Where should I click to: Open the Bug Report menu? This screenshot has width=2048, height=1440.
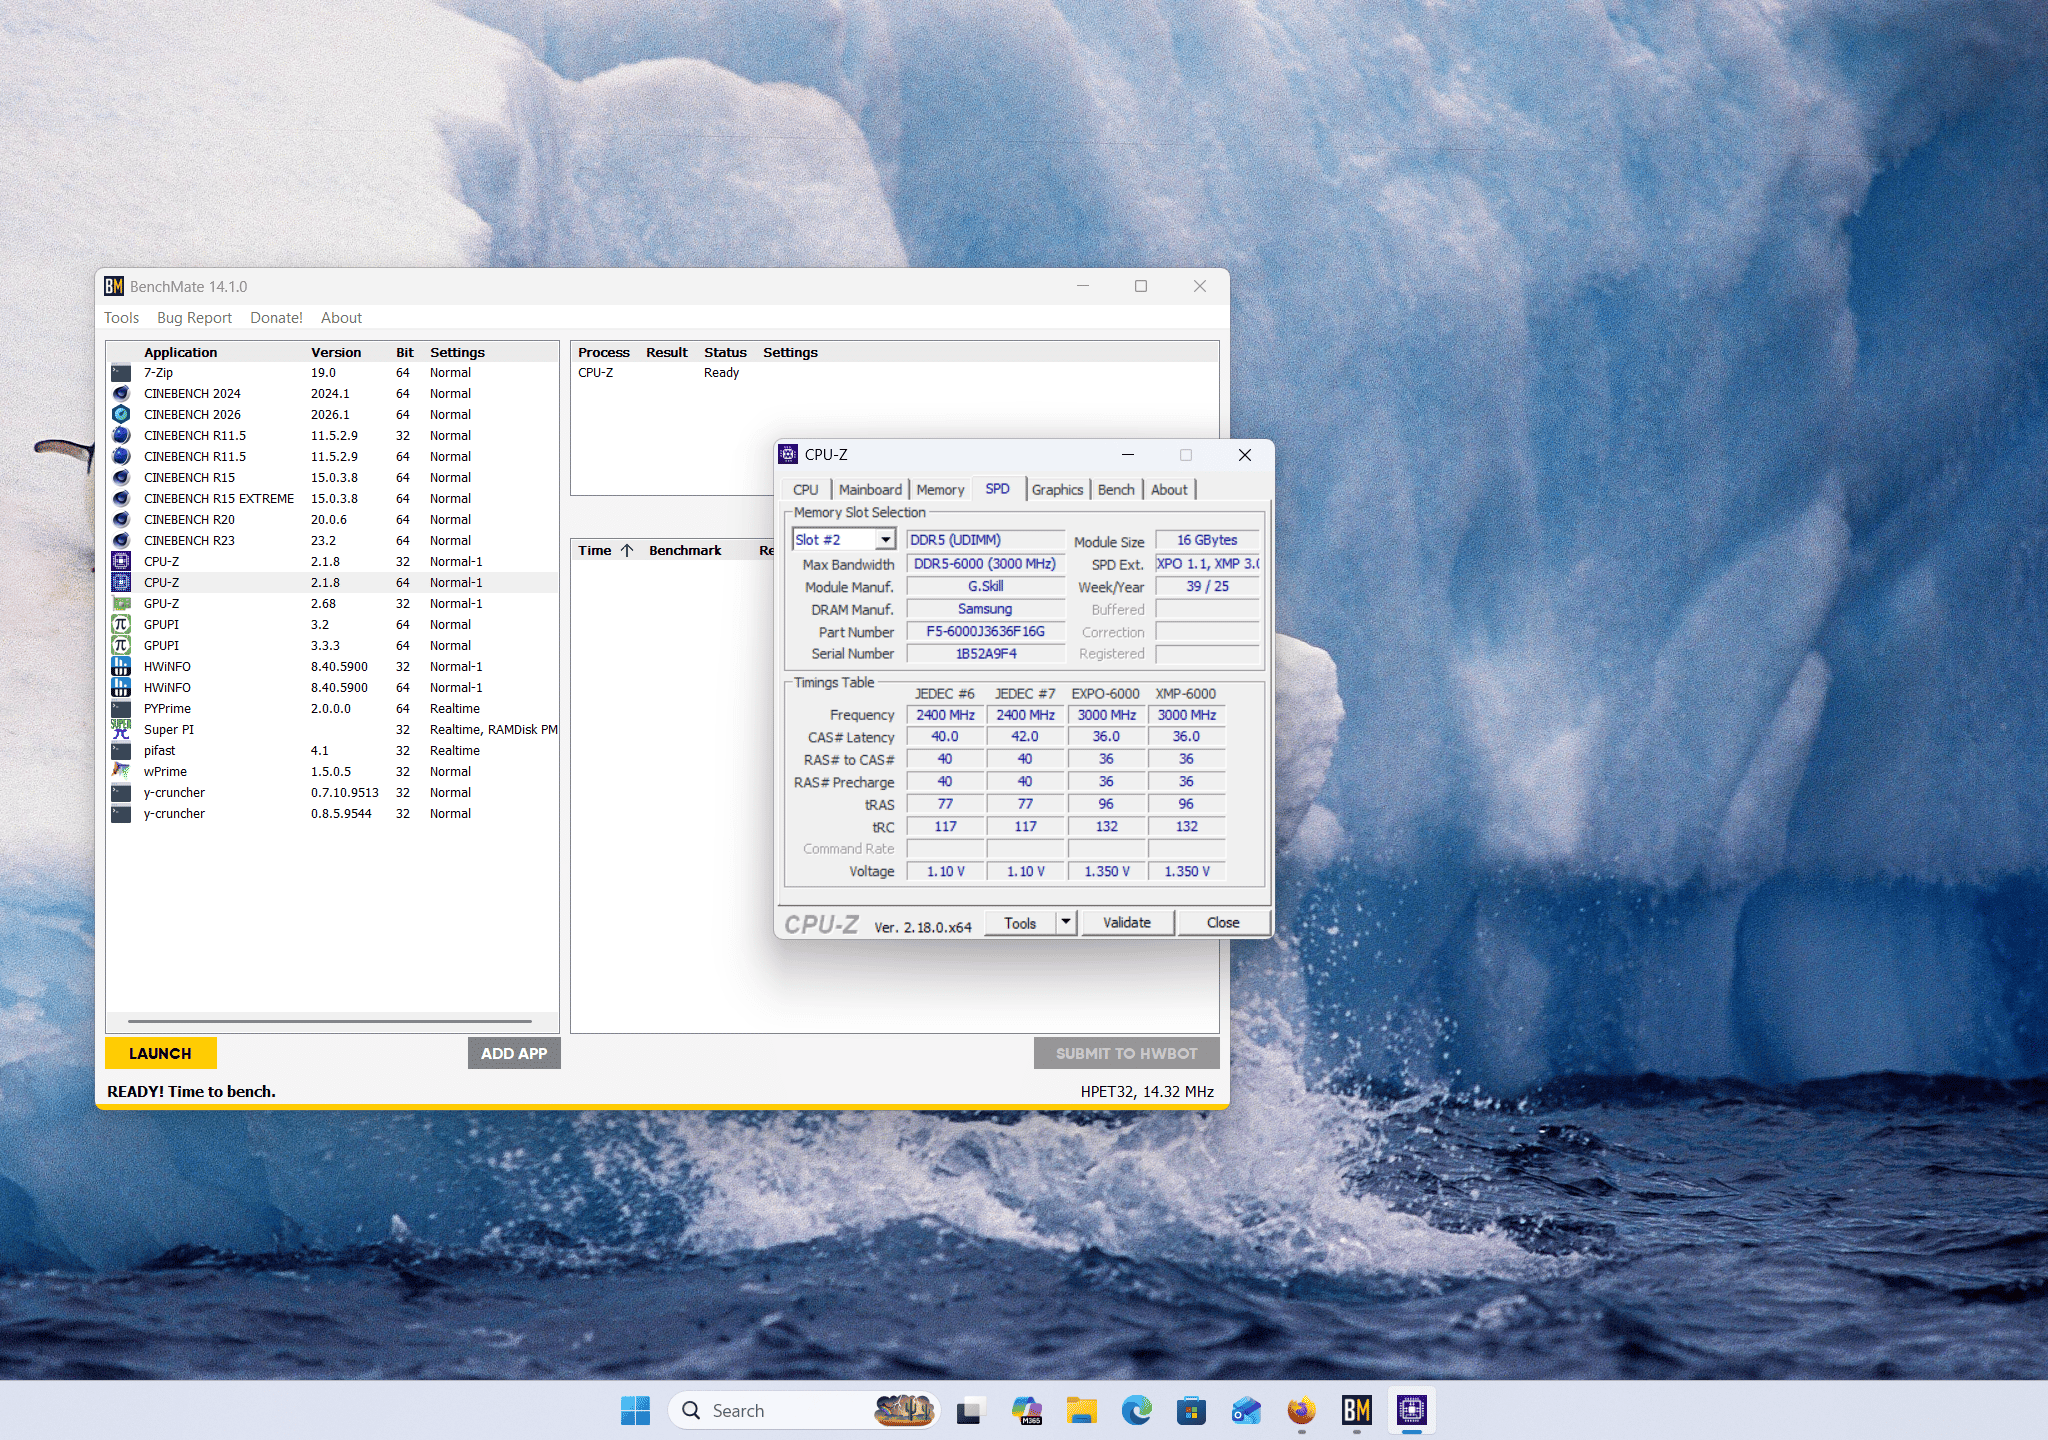[x=194, y=318]
